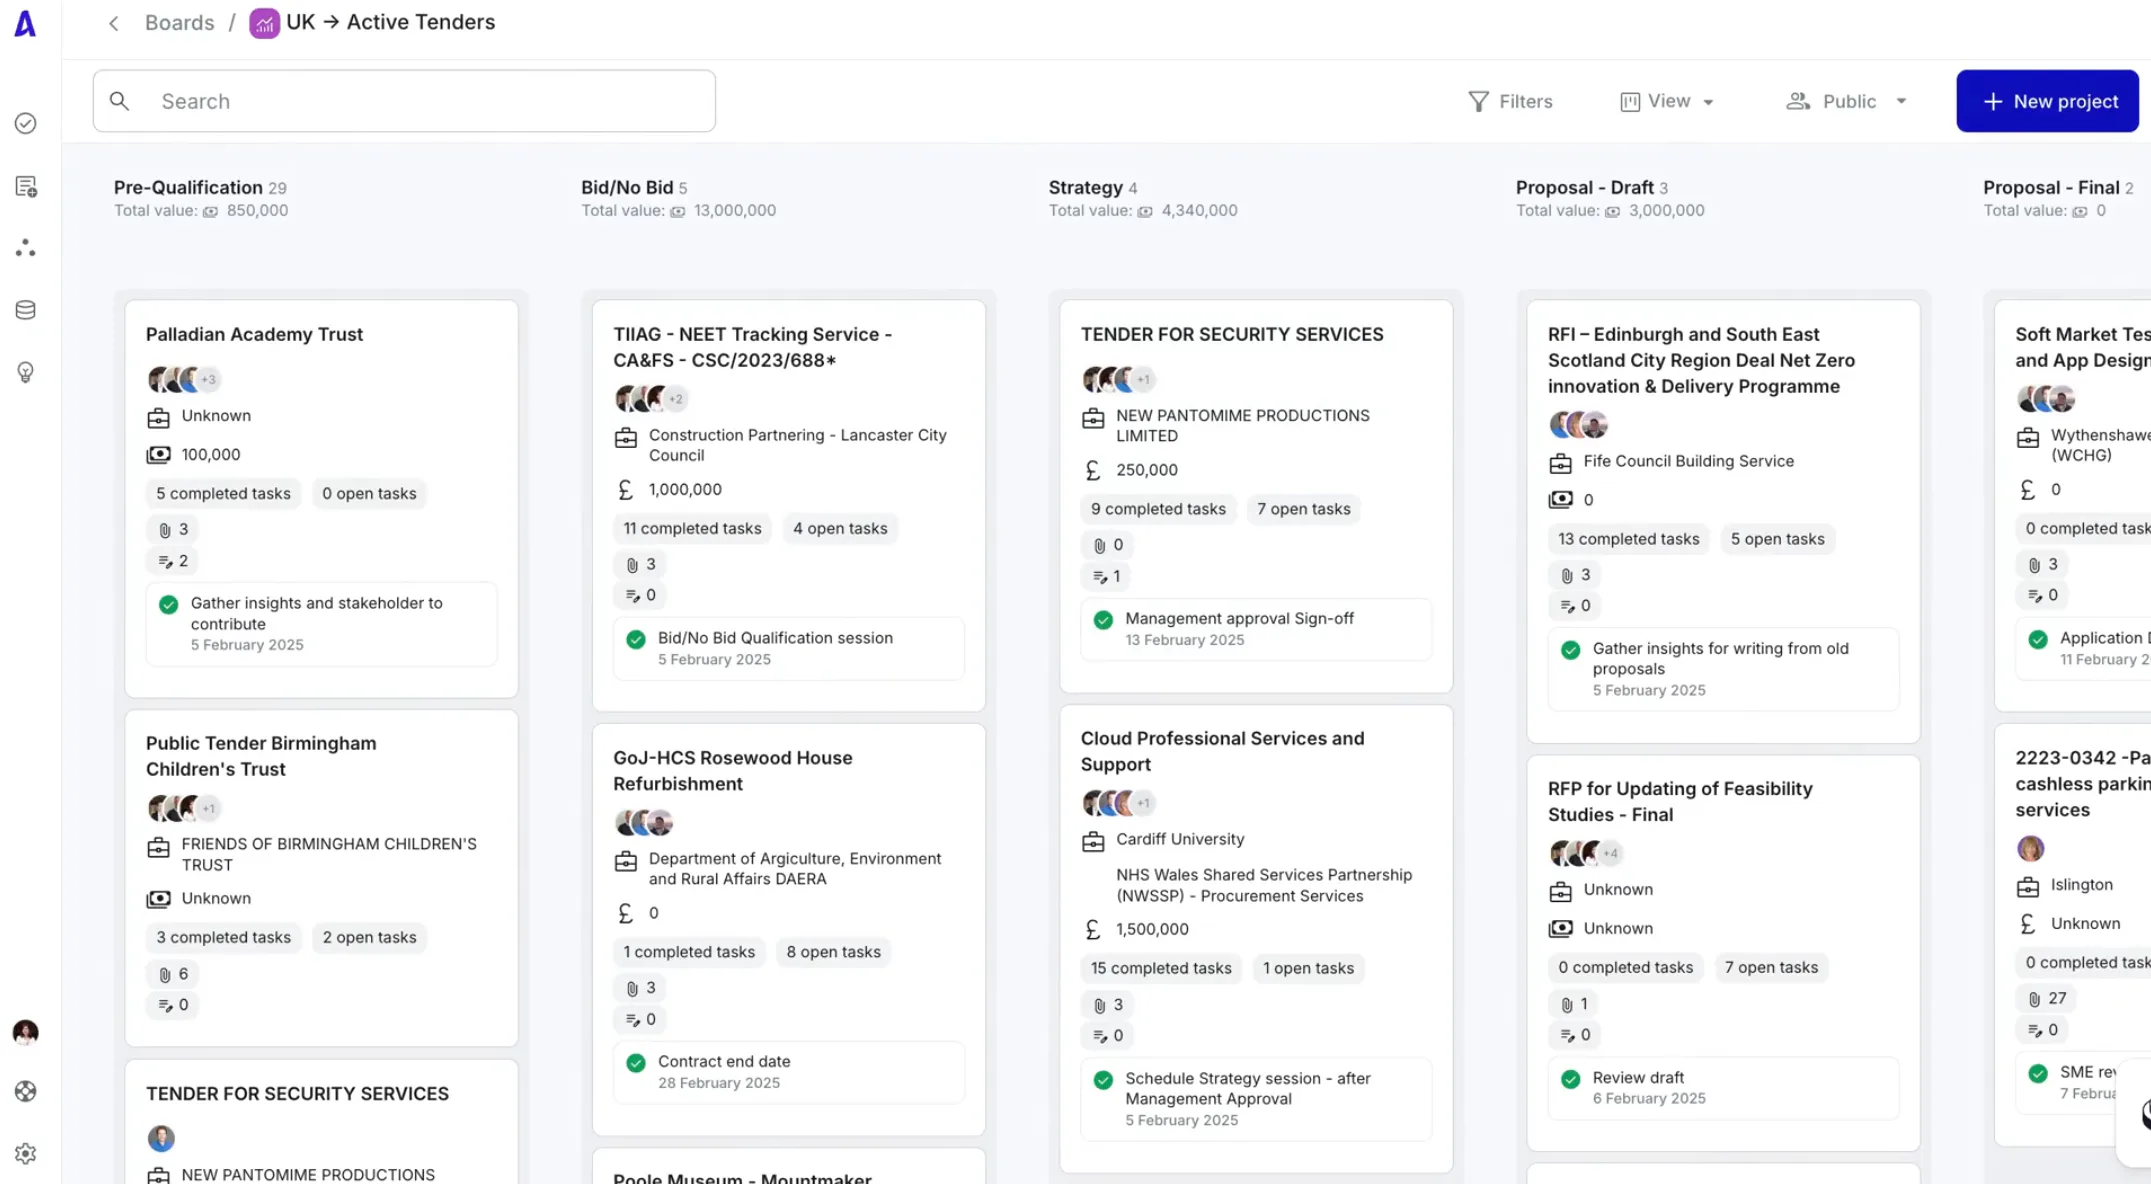Open the database stack sidebar icon
The image size is (2151, 1184).
[x=26, y=310]
